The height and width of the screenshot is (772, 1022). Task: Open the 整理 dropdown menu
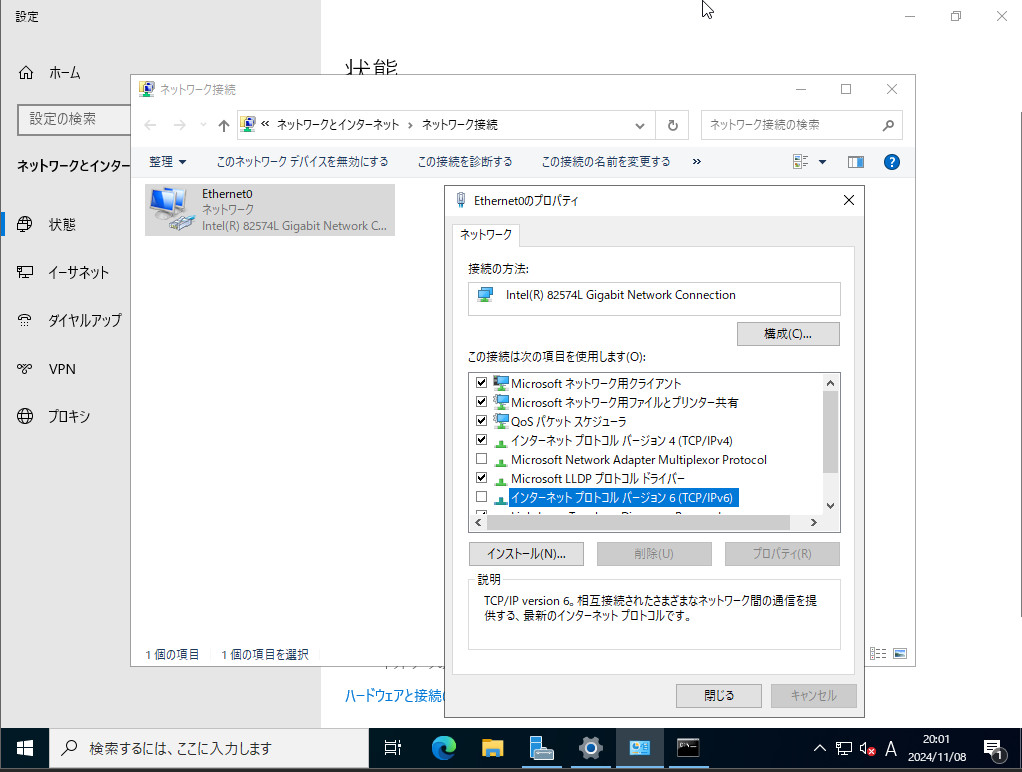167,162
